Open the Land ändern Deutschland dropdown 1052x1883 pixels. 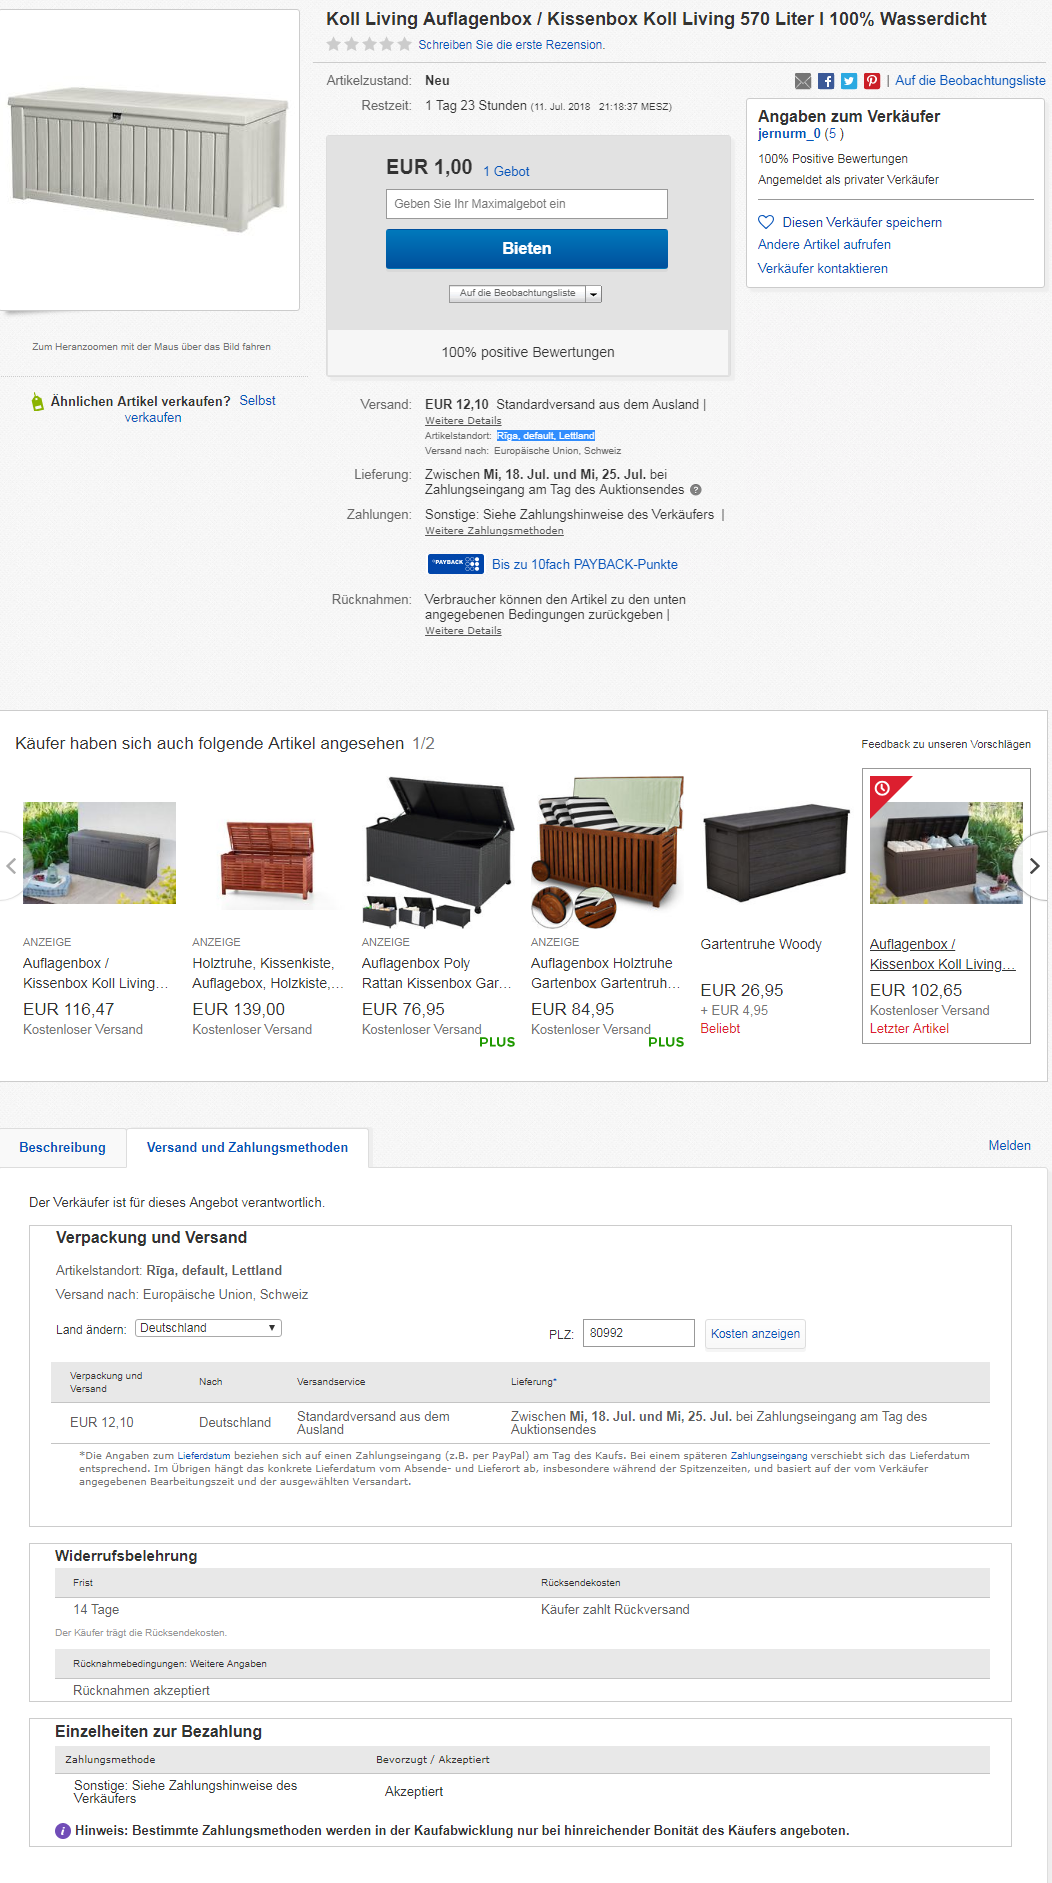pyautogui.click(x=208, y=1328)
